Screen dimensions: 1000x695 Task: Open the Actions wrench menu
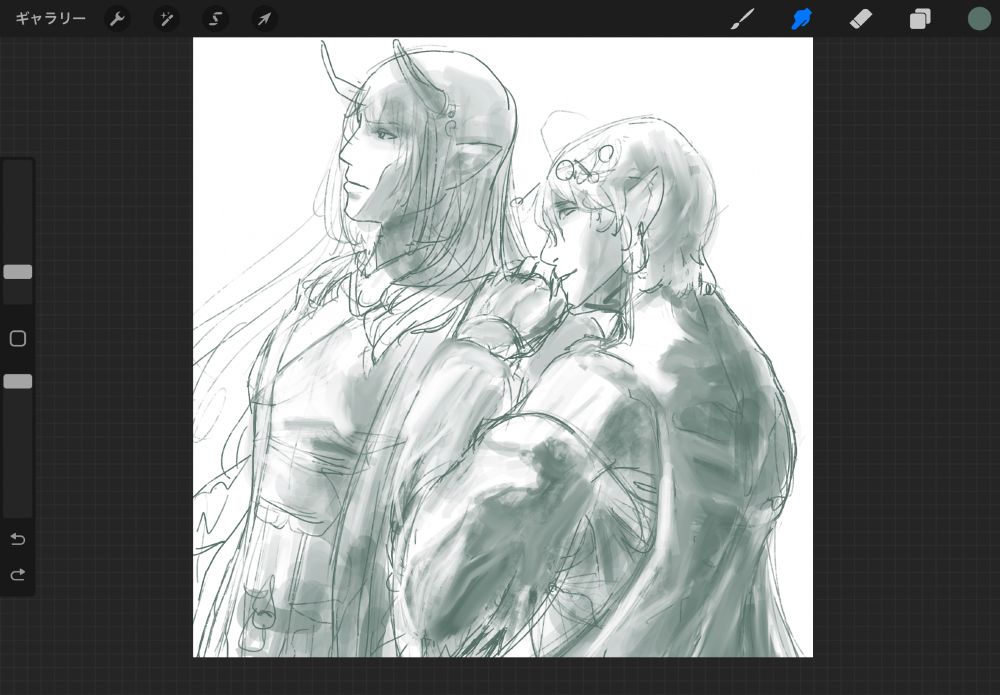(117, 19)
